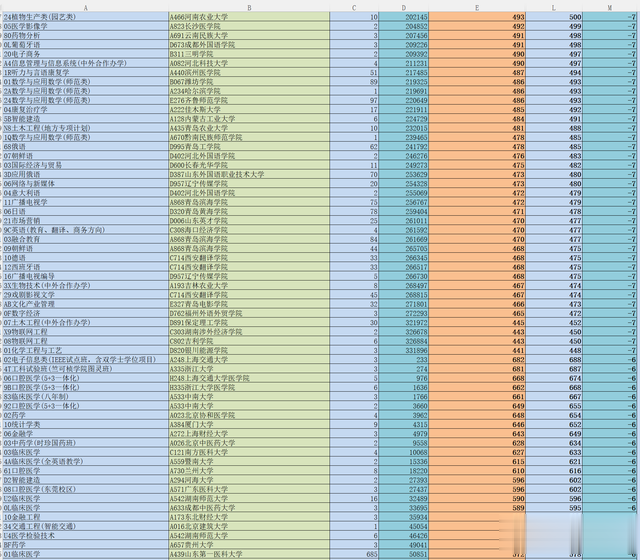The image size is (640, 560).
Task: Click cell 'C802吉利学院'
Action: tap(249, 341)
